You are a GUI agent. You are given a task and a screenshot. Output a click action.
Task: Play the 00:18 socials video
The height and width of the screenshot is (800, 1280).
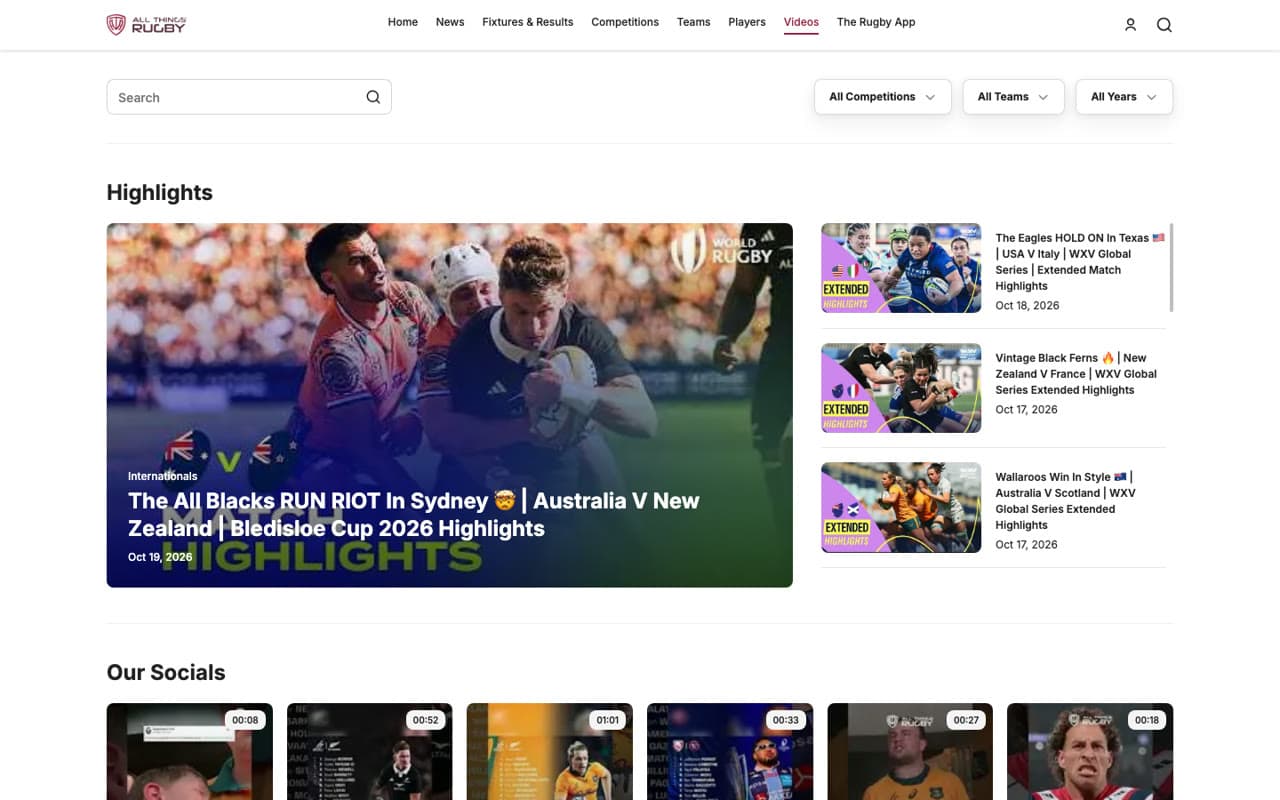[1090, 751]
